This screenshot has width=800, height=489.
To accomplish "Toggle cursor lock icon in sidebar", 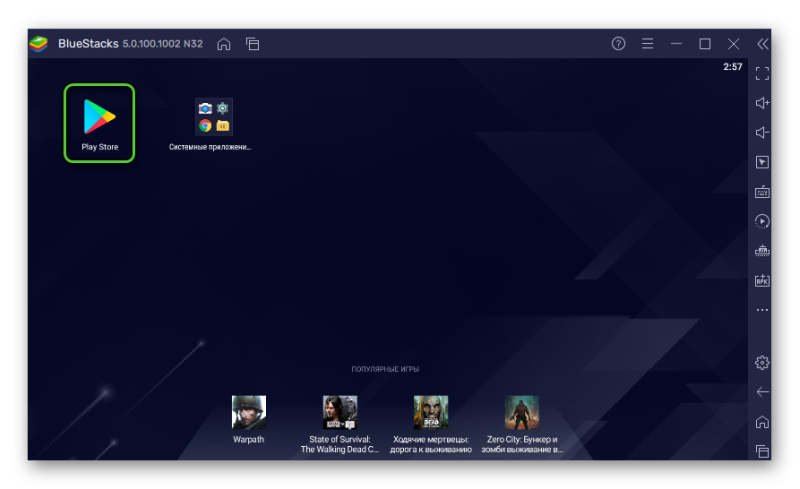I will [x=762, y=162].
